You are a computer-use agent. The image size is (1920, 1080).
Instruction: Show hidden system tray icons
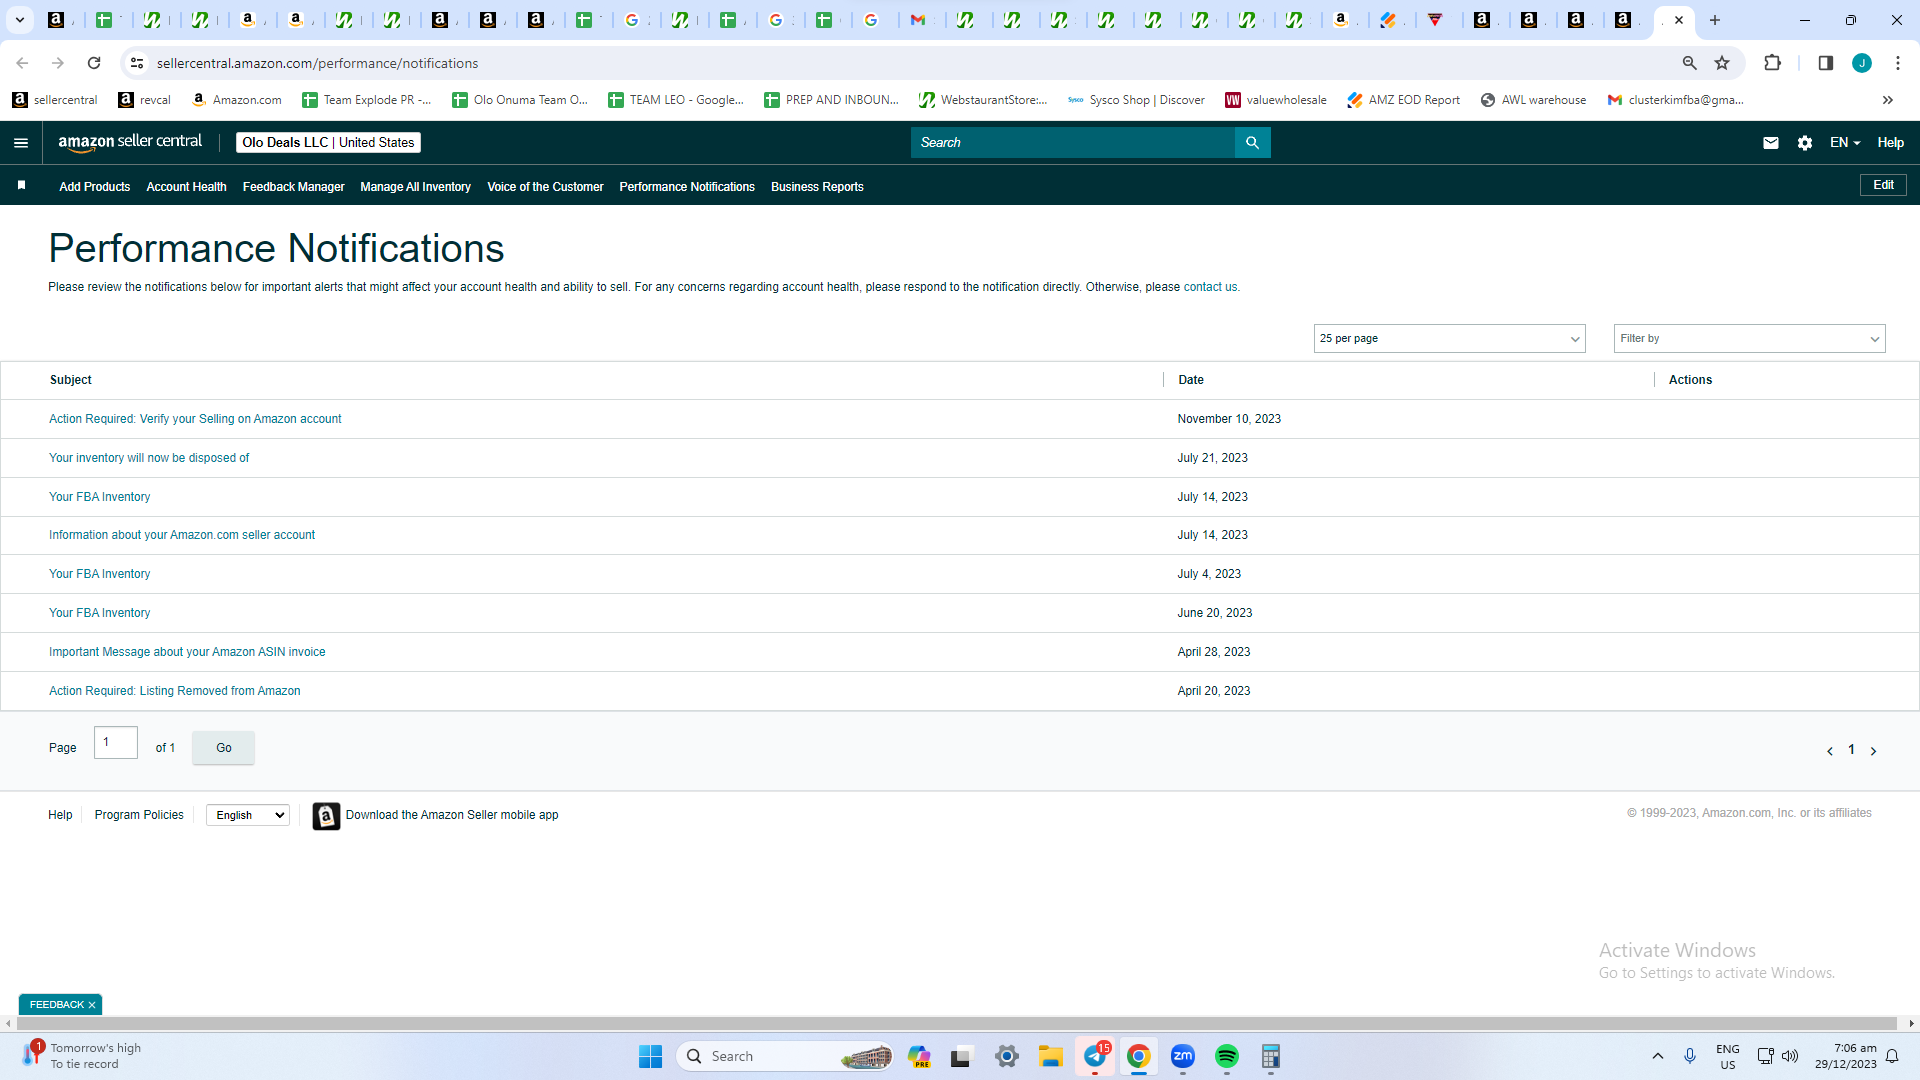pyautogui.click(x=1657, y=1057)
